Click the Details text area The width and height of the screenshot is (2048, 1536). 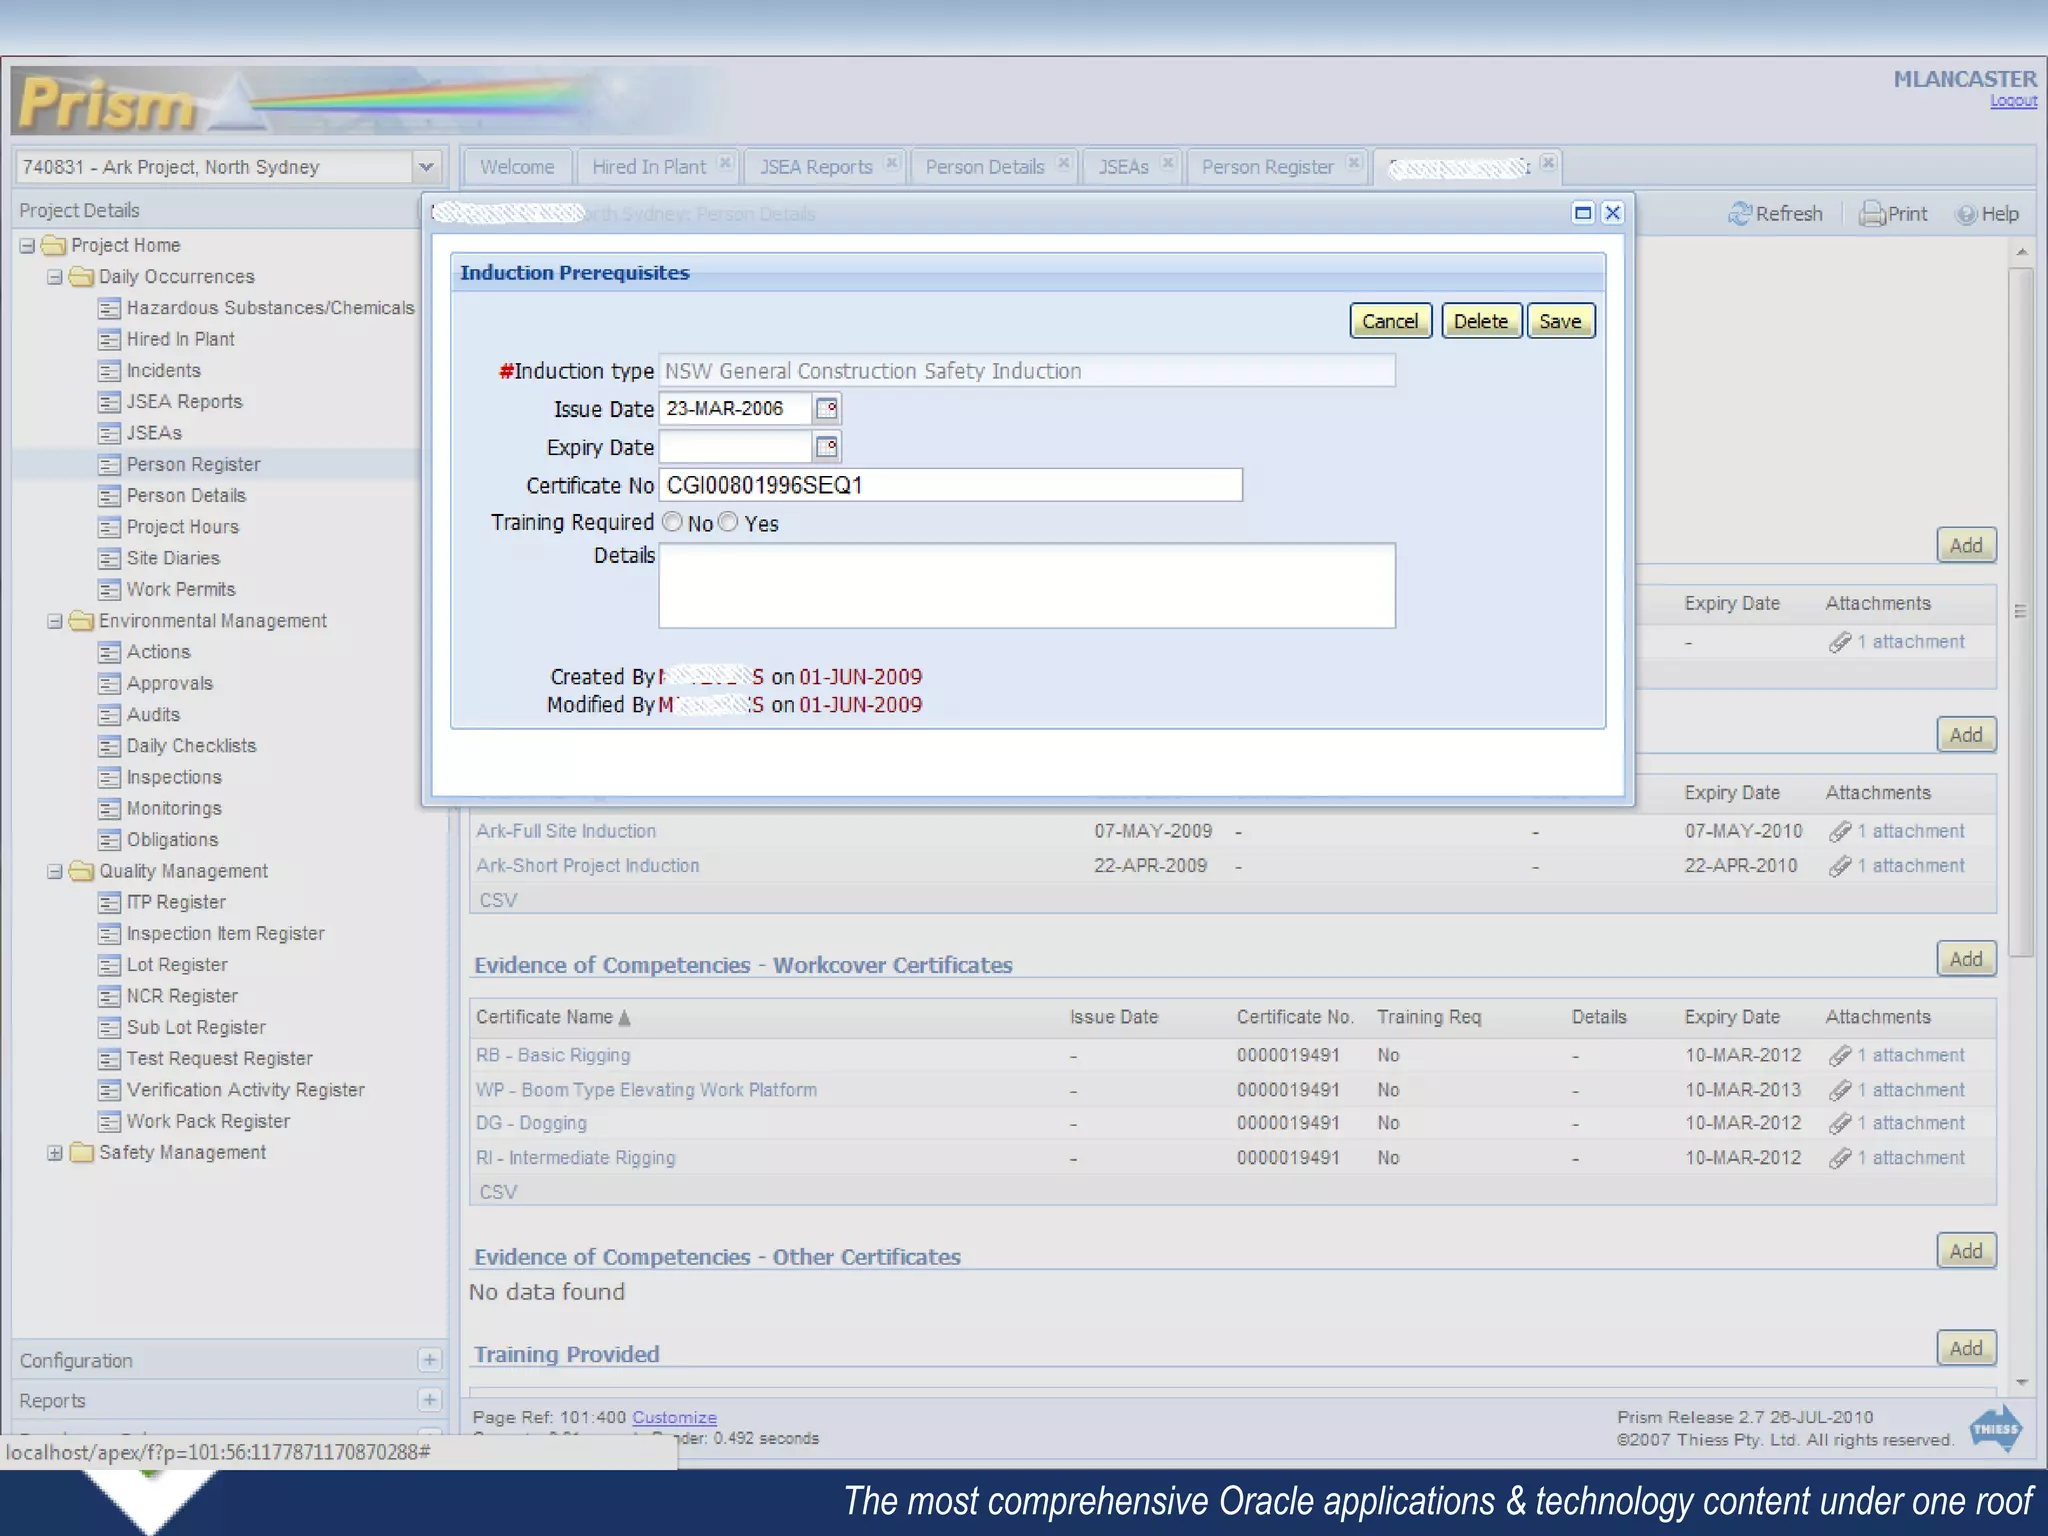pyautogui.click(x=1027, y=586)
